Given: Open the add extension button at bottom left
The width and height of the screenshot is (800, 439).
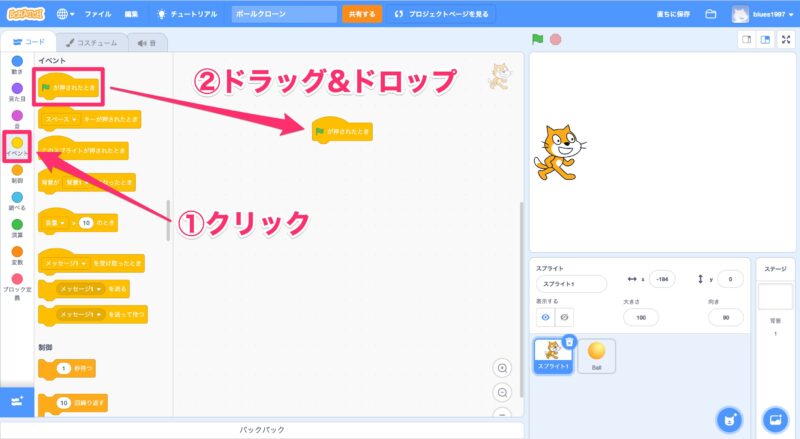Looking at the screenshot, I should [x=16, y=400].
